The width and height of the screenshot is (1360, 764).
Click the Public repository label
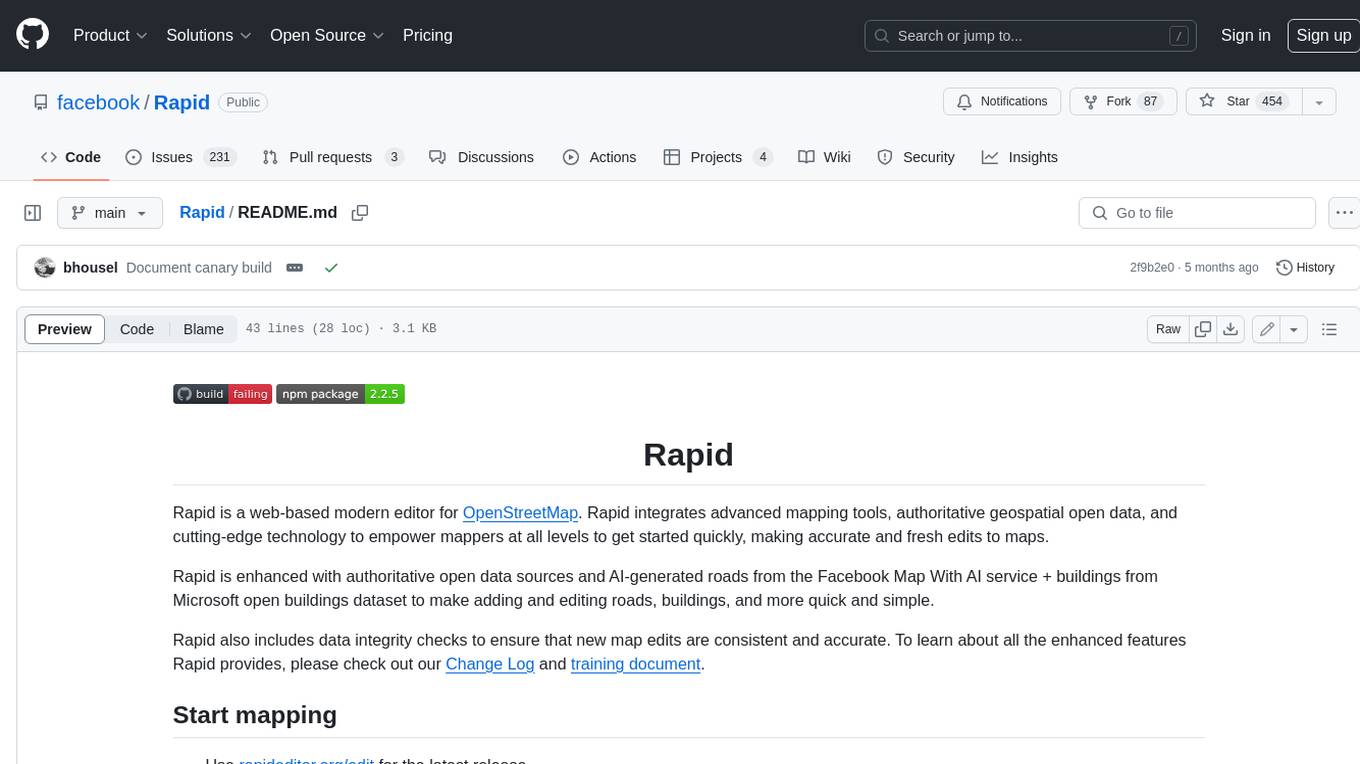coord(243,102)
